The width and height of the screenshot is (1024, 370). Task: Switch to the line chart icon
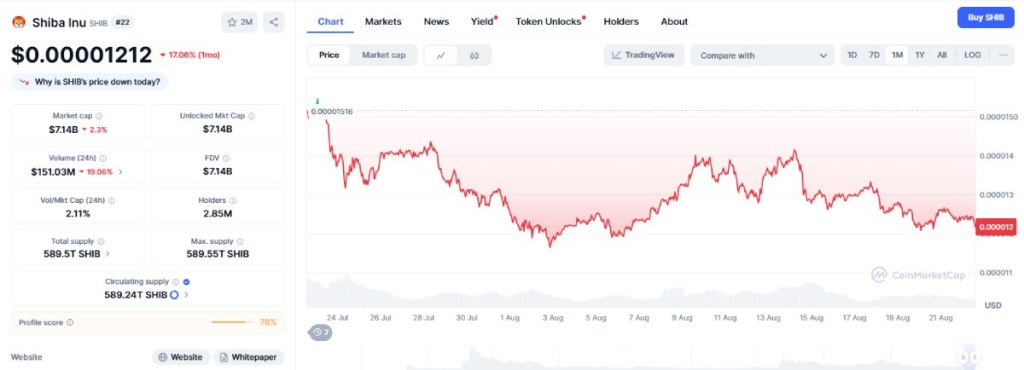441,55
